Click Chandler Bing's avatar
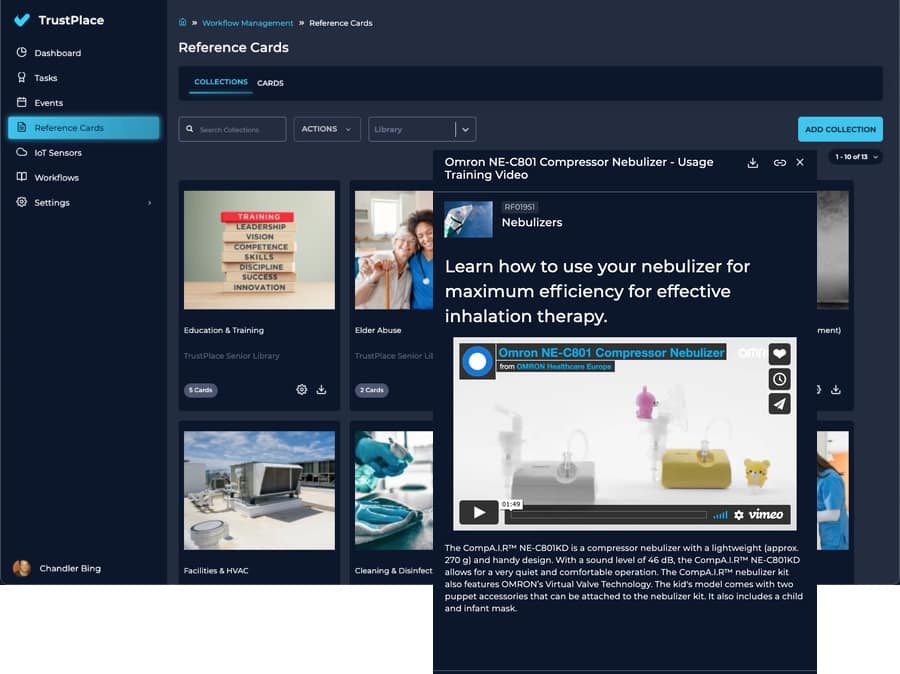Viewport: 900px width, 674px height. 22,568
